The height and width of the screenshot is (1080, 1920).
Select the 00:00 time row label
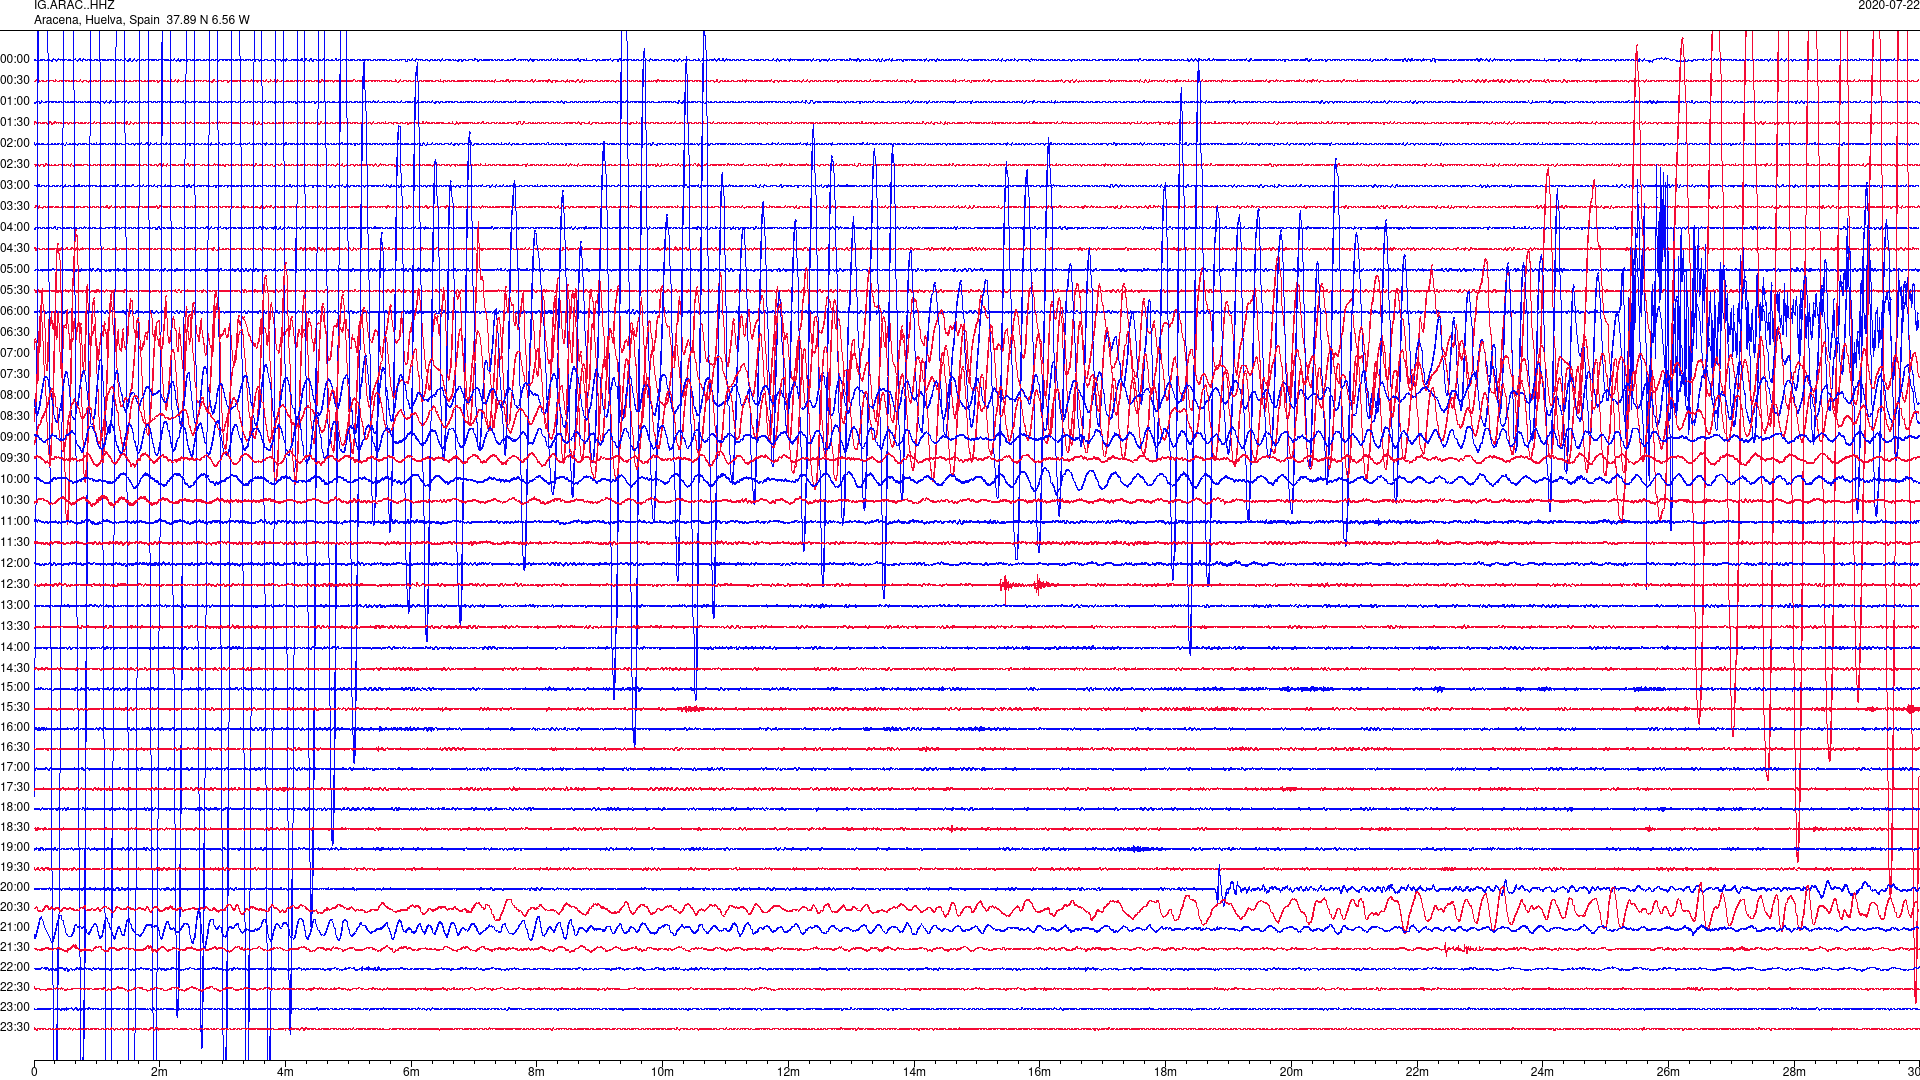15,60
